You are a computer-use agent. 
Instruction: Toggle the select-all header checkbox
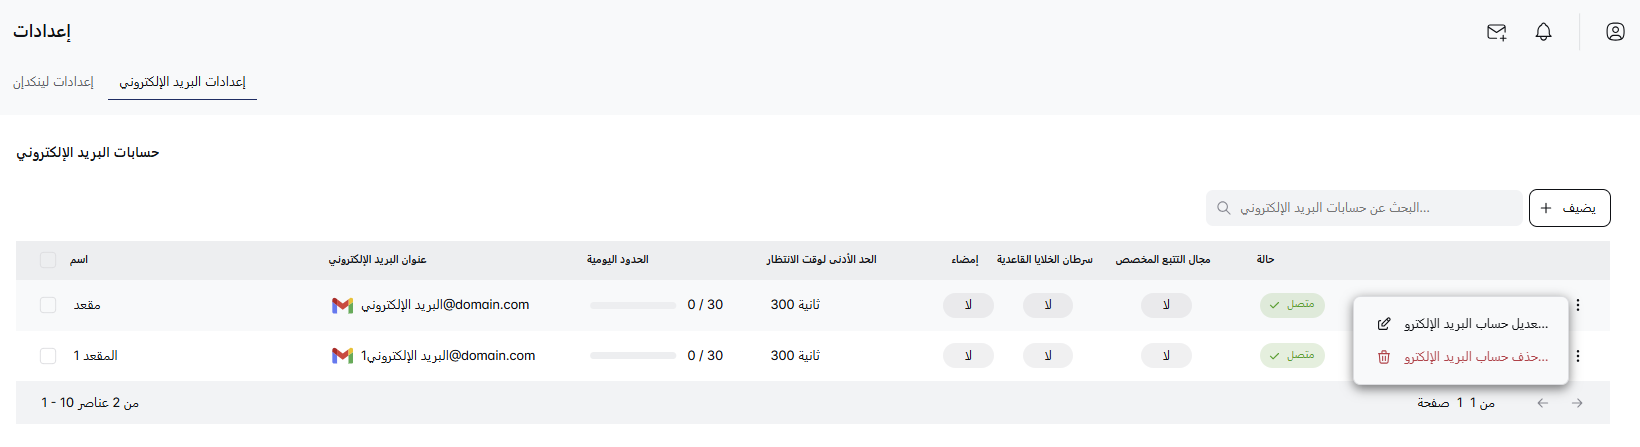tap(48, 260)
